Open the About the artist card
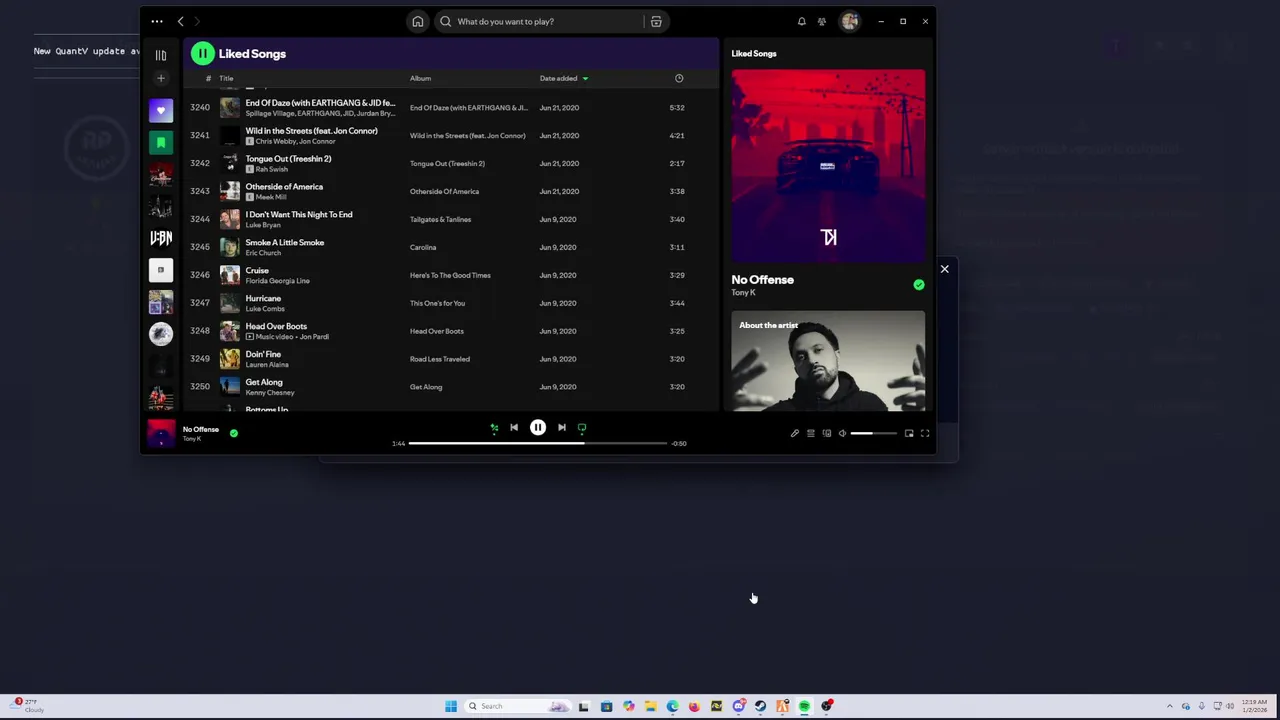The image size is (1280, 720). click(828, 361)
